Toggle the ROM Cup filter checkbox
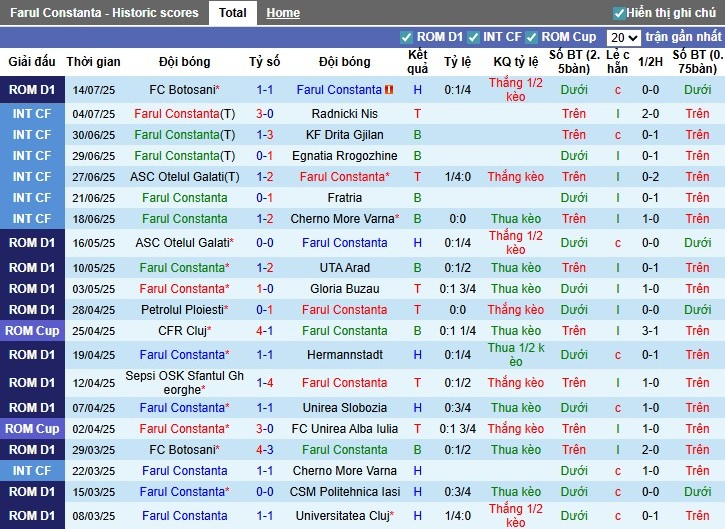 tap(533, 37)
